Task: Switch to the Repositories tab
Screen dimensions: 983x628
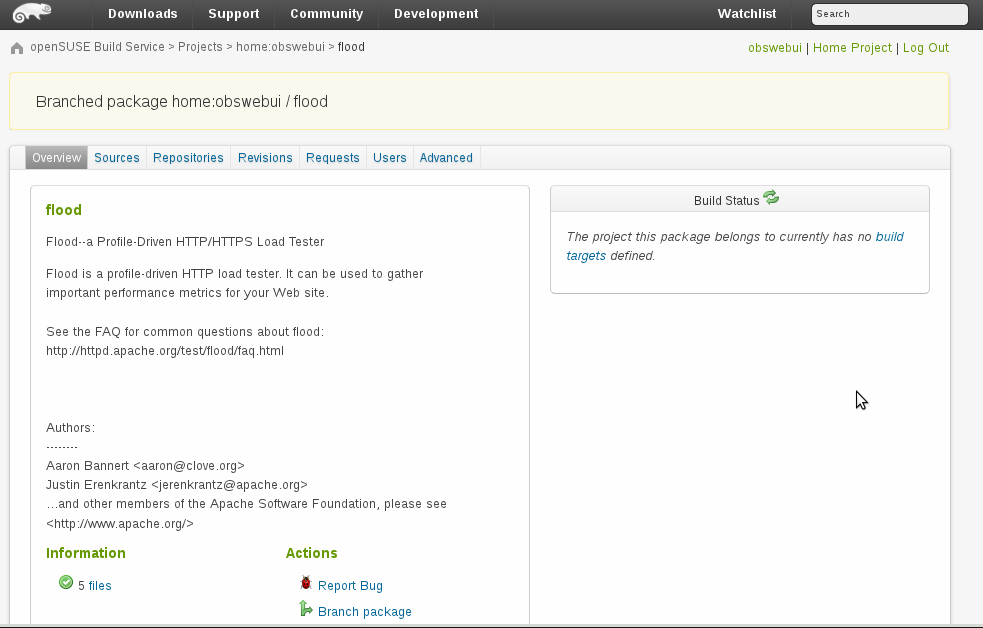Action: (x=188, y=158)
